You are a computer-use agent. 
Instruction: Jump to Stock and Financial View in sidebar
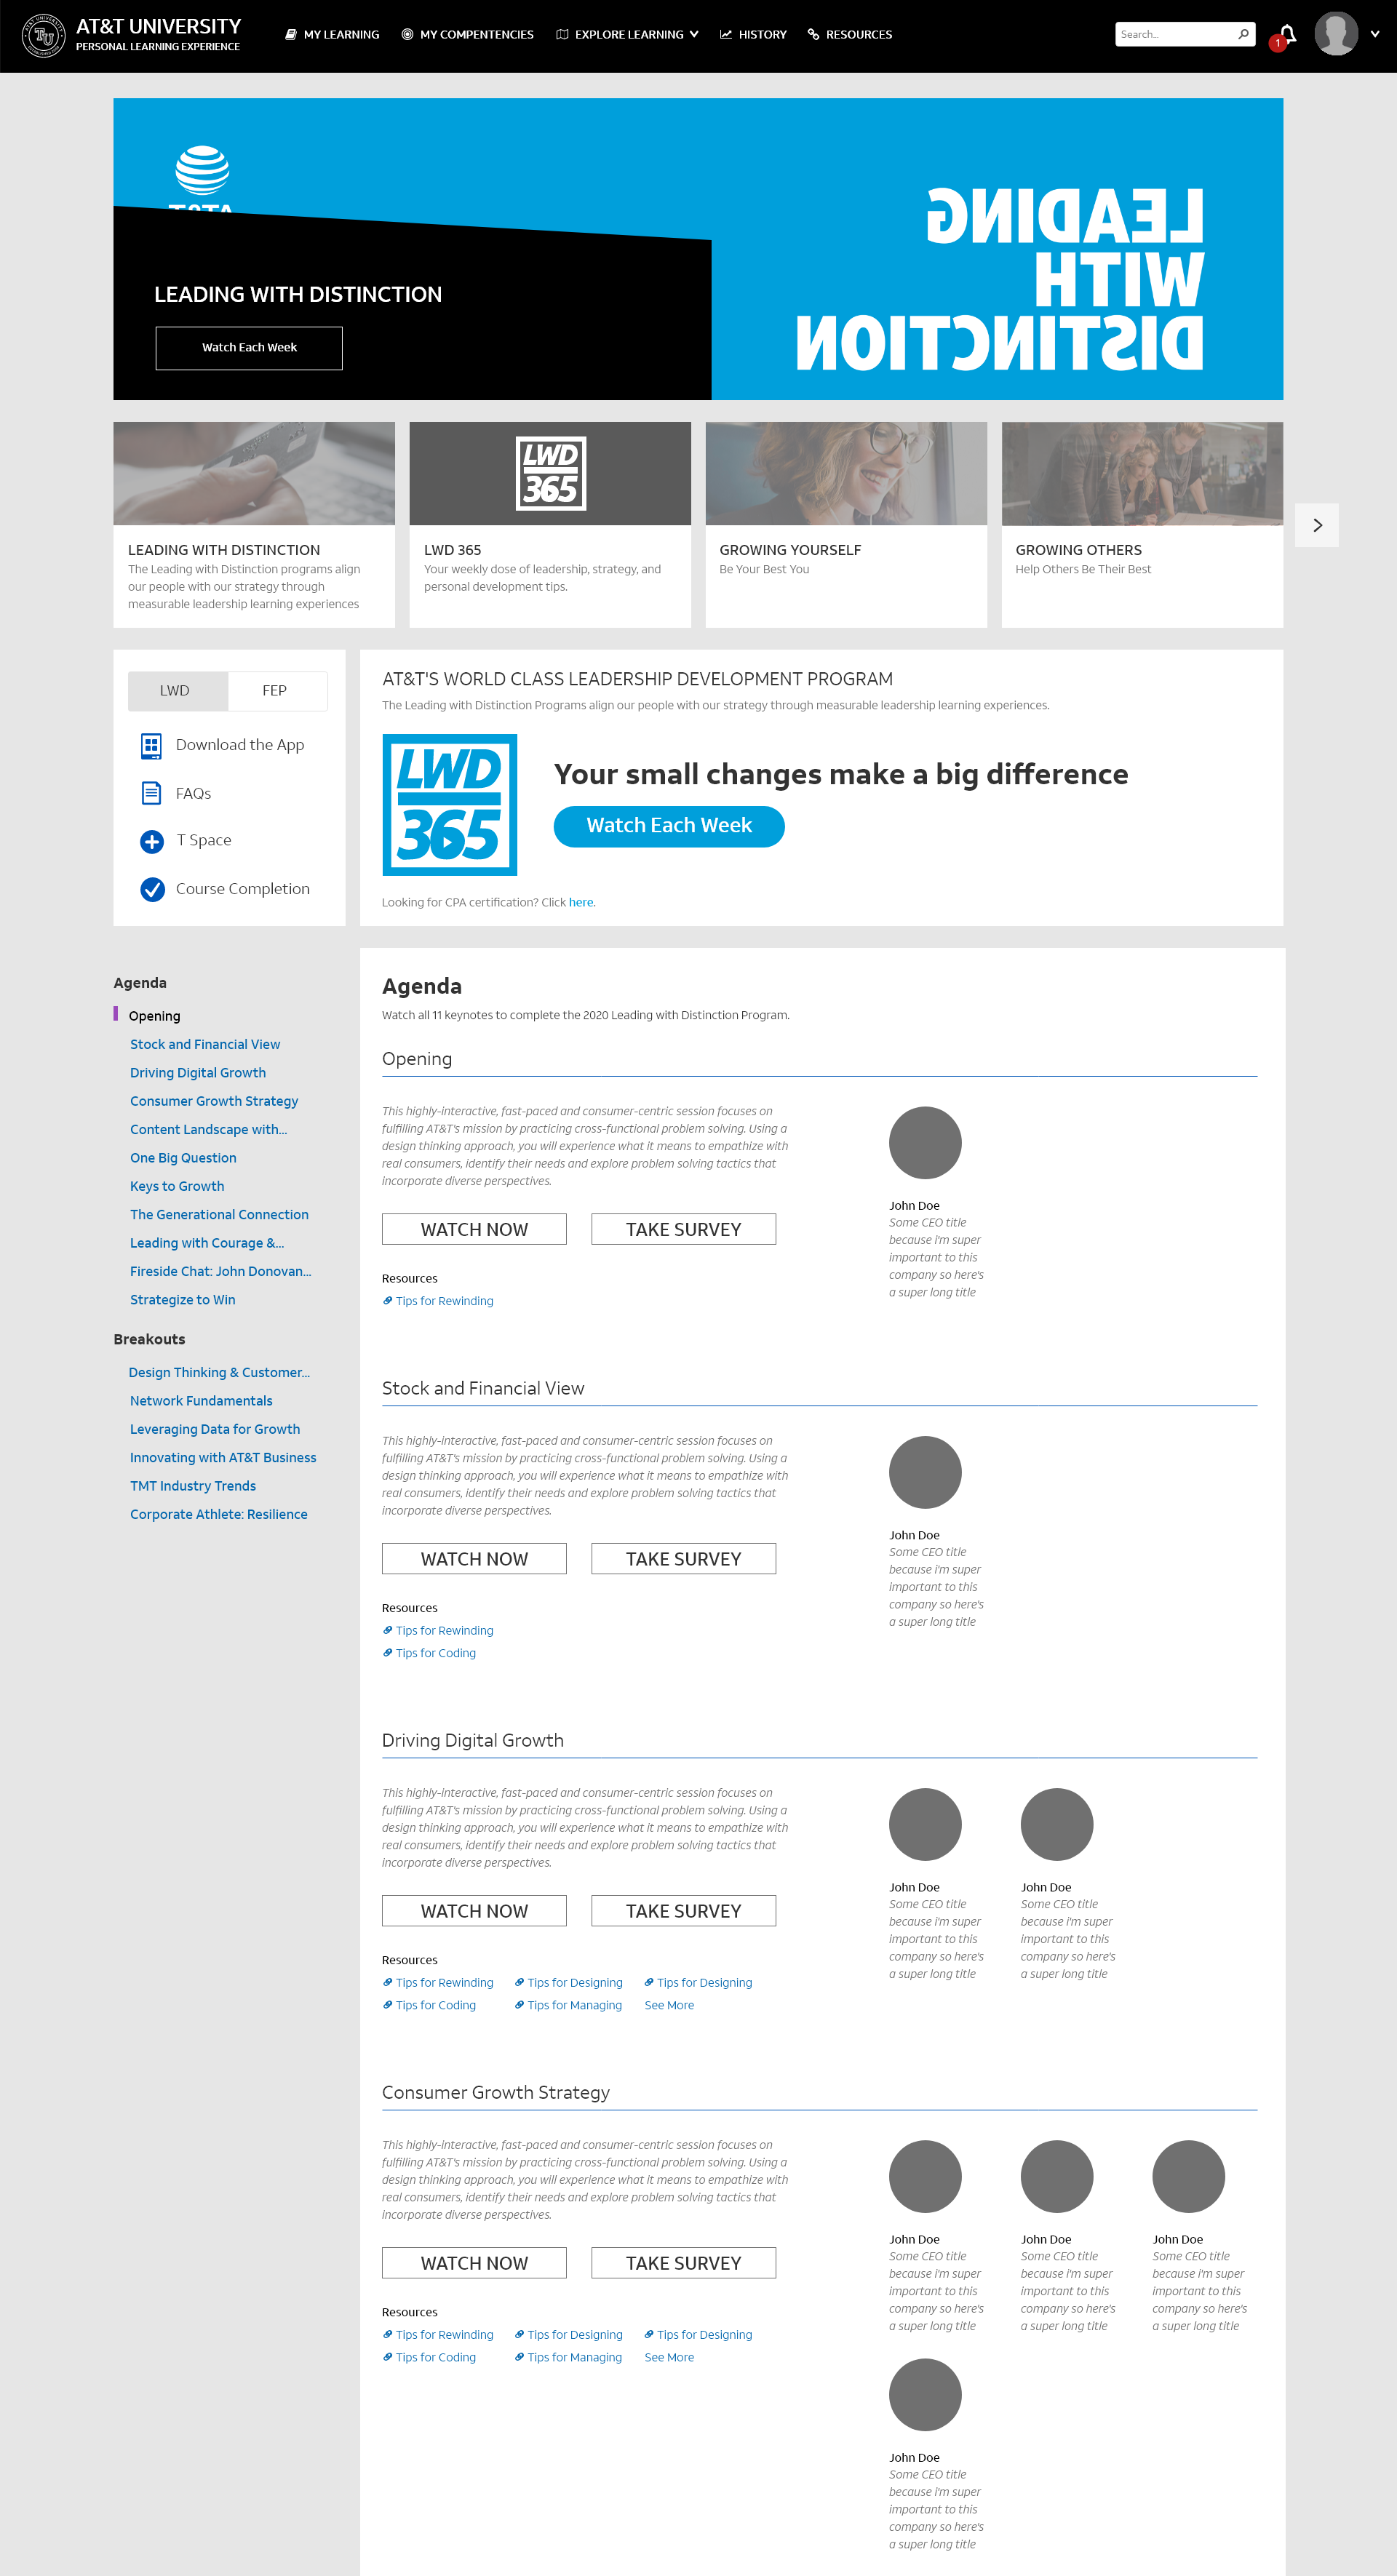205,1044
